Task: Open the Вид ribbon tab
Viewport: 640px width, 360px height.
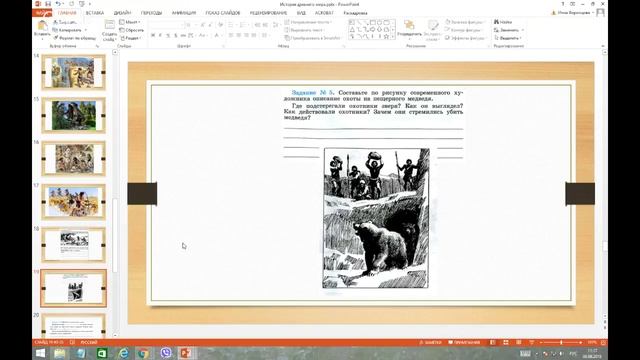Action: tap(301, 13)
